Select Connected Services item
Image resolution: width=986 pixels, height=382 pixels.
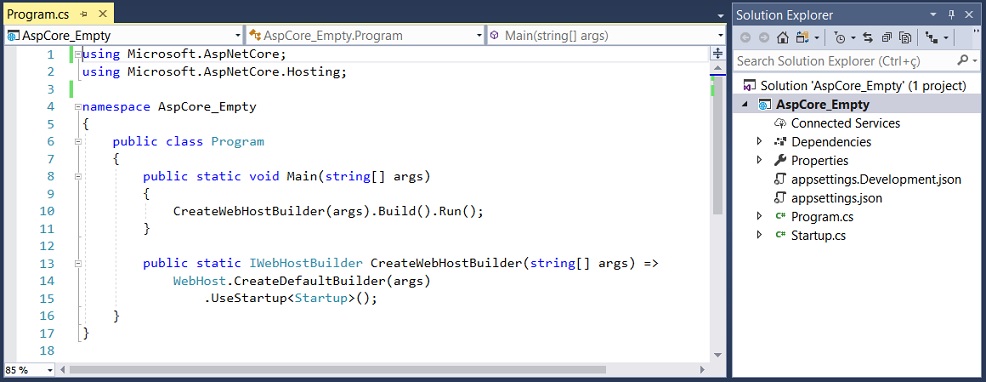pyautogui.click(x=845, y=123)
